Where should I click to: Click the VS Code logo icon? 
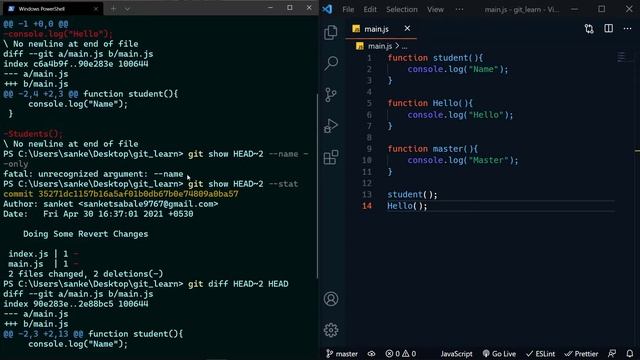(x=327, y=9)
